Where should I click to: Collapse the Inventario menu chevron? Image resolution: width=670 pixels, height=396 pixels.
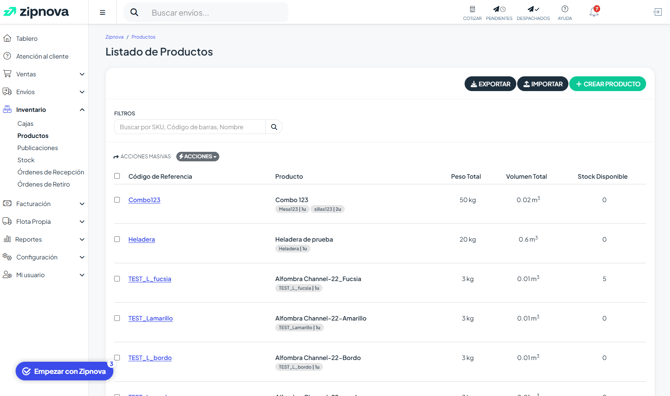[82, 110]
